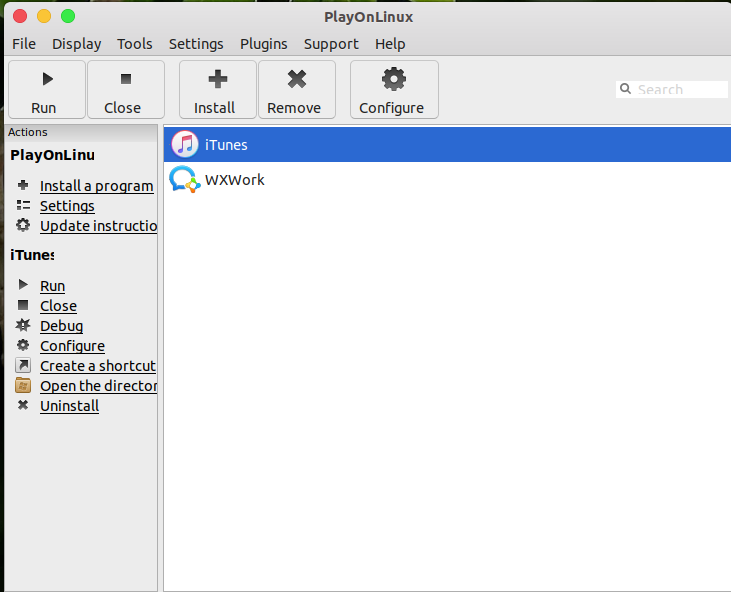This screenshot has width=731, height=592.
Task: Open the Tools menu
Action: pos(135,44)
